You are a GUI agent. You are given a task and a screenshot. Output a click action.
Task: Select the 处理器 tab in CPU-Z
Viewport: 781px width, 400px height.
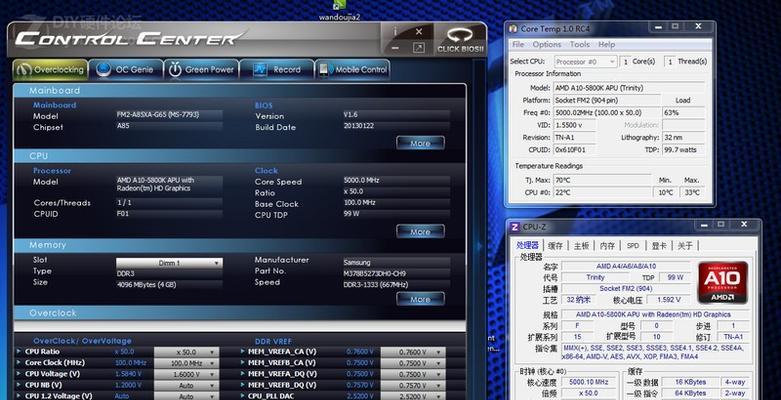pos(527,245)
